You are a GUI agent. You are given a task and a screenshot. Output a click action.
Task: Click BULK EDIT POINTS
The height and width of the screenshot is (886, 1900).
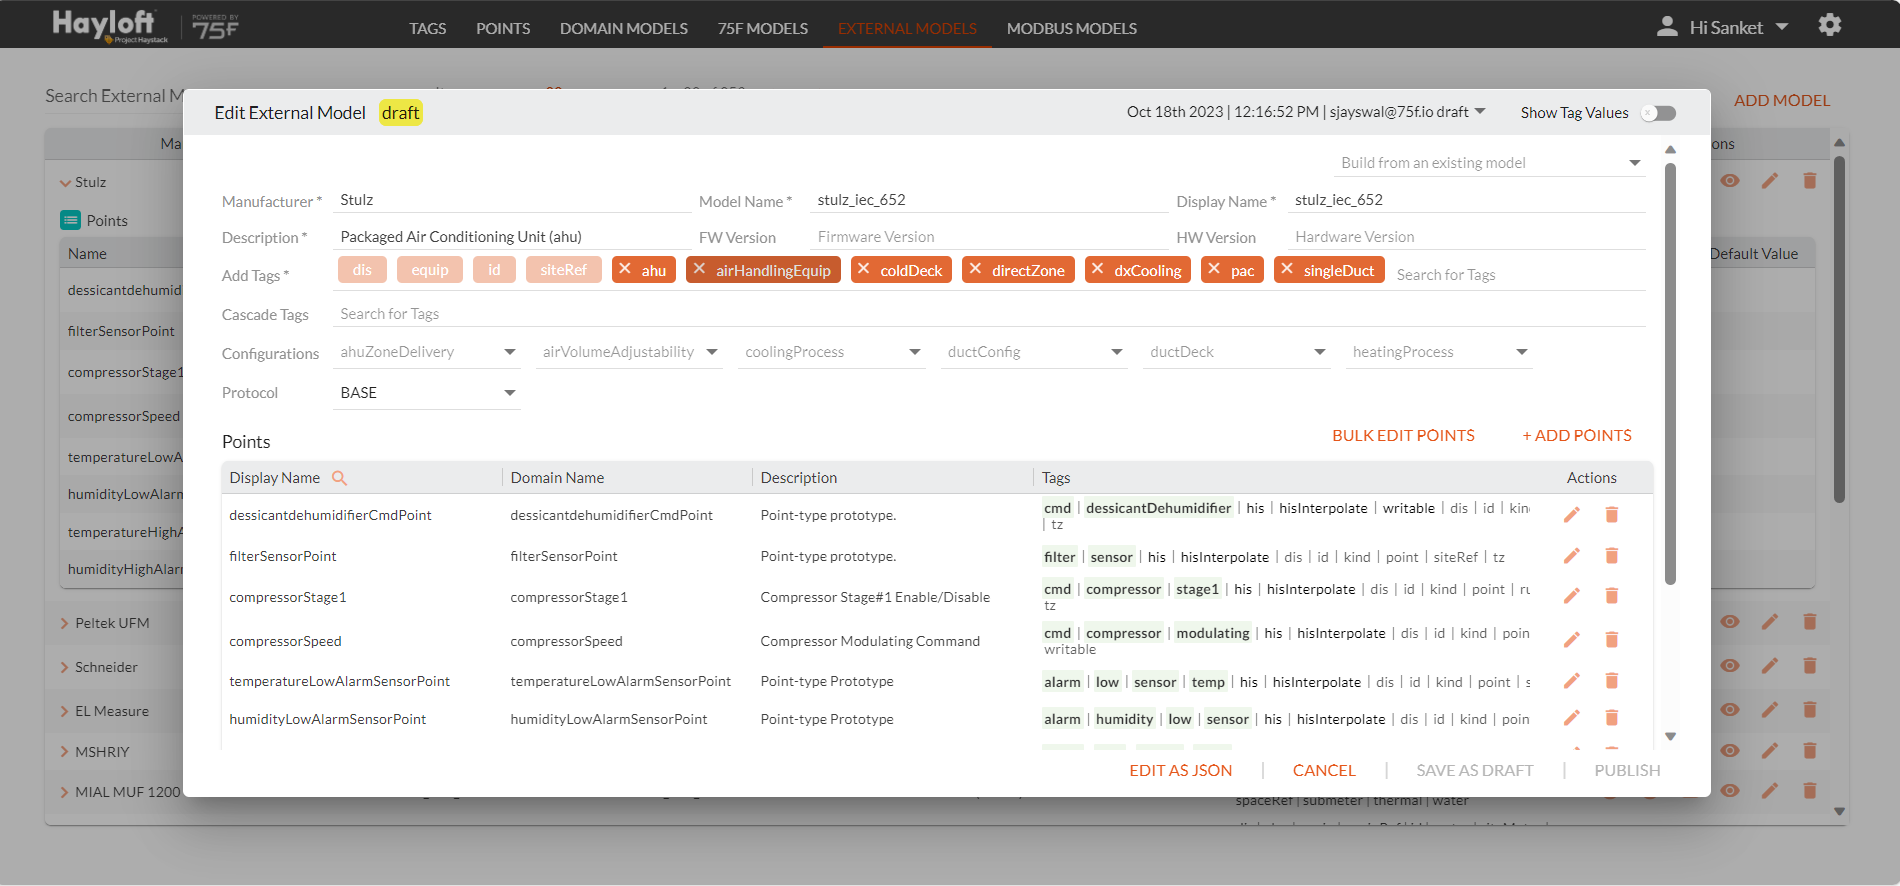[1403, 436]
